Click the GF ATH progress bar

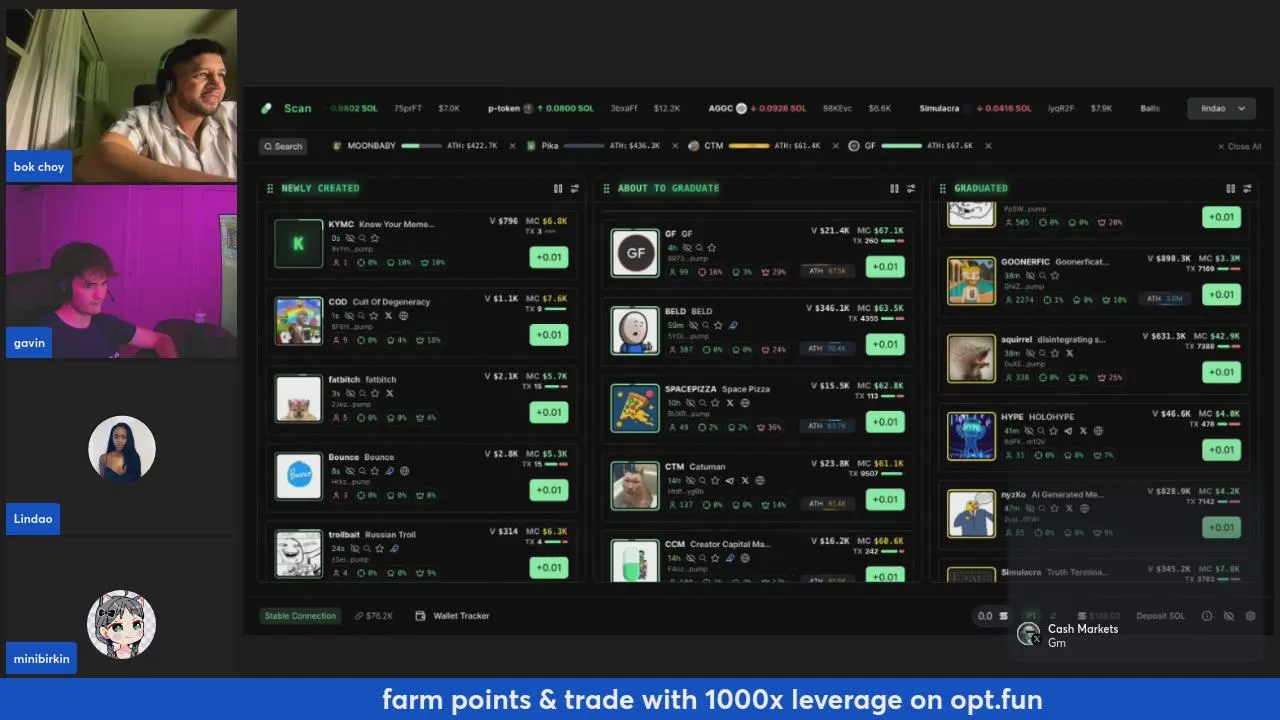tap(827, 271)
